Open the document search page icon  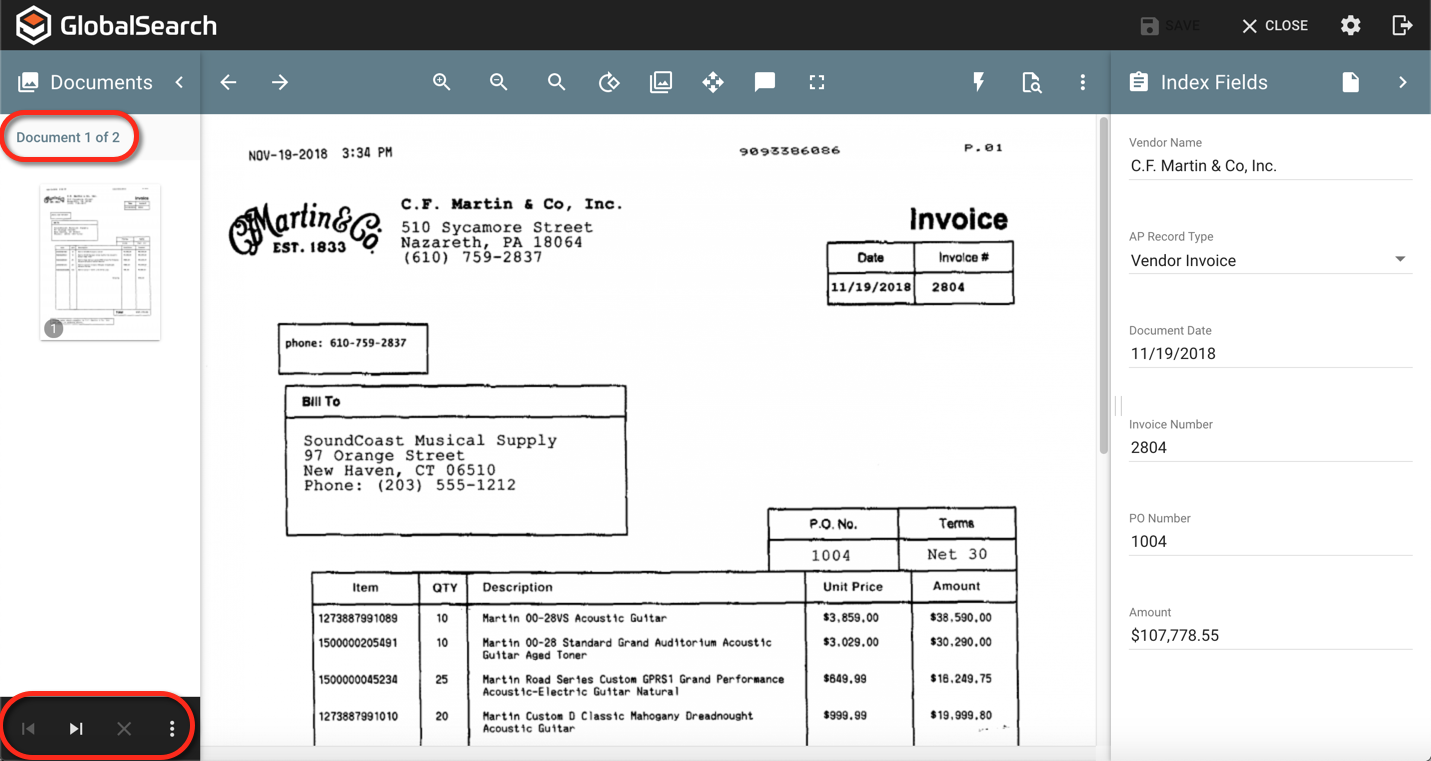[x=1031, y=83]
